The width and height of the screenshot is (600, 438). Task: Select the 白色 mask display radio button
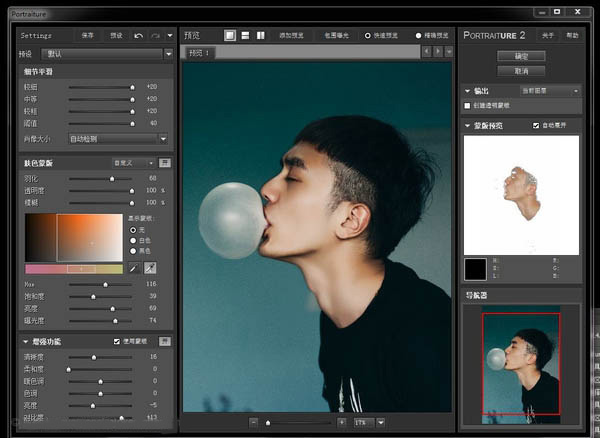point(134,240)
